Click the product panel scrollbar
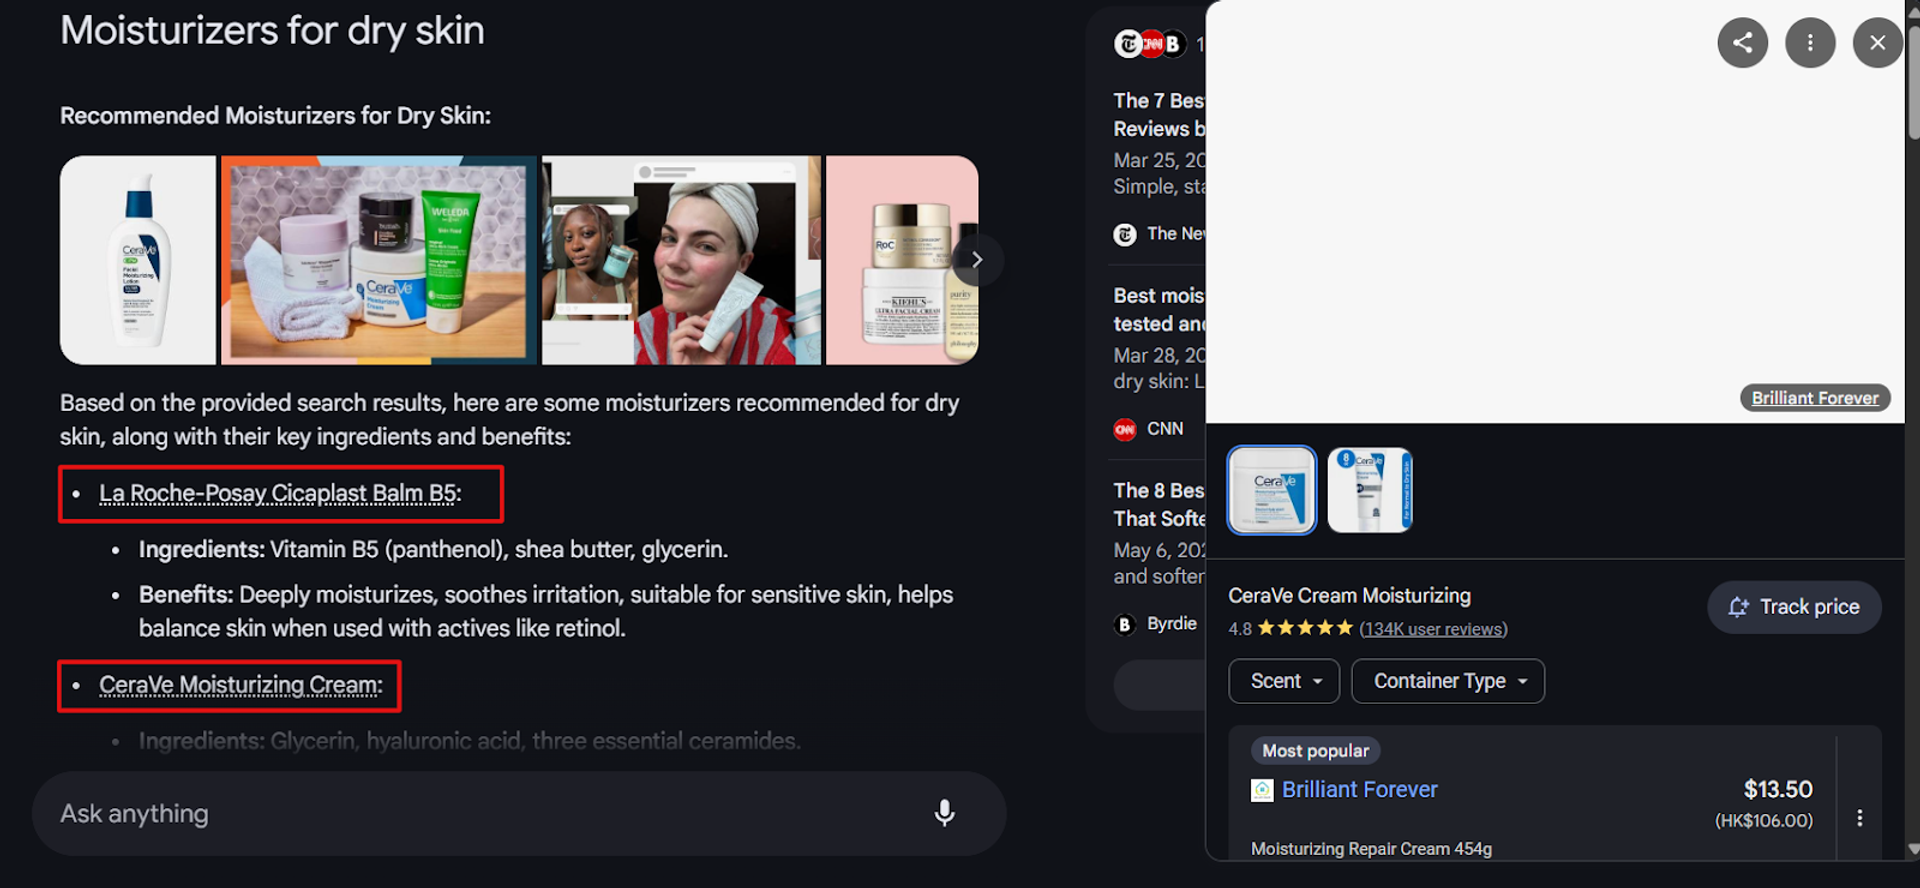Viewport: 1920px width, 888px height. 1912,85
